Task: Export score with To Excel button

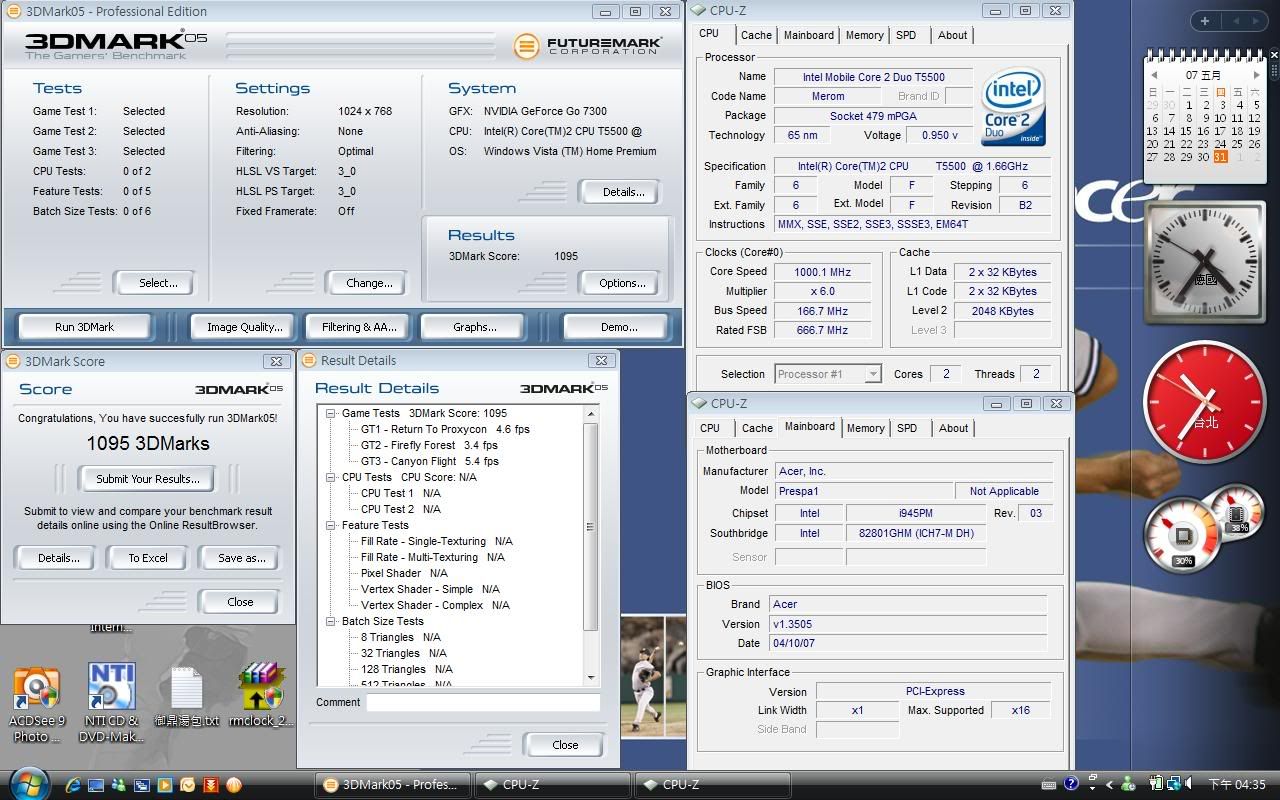Action: (148, 558)
